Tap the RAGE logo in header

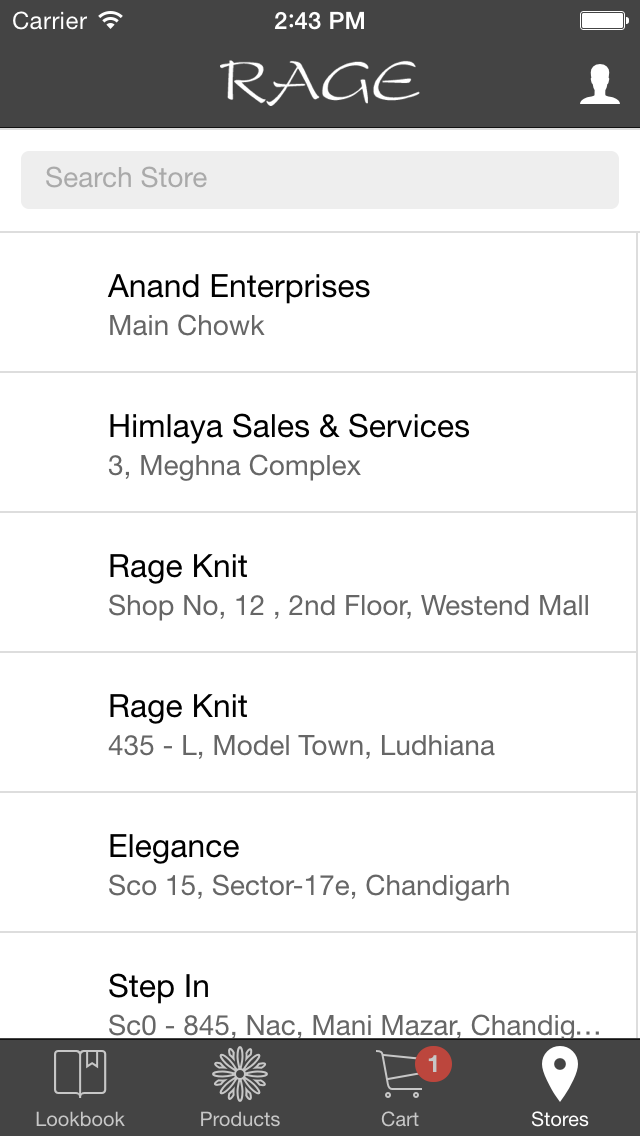(320, 83)
